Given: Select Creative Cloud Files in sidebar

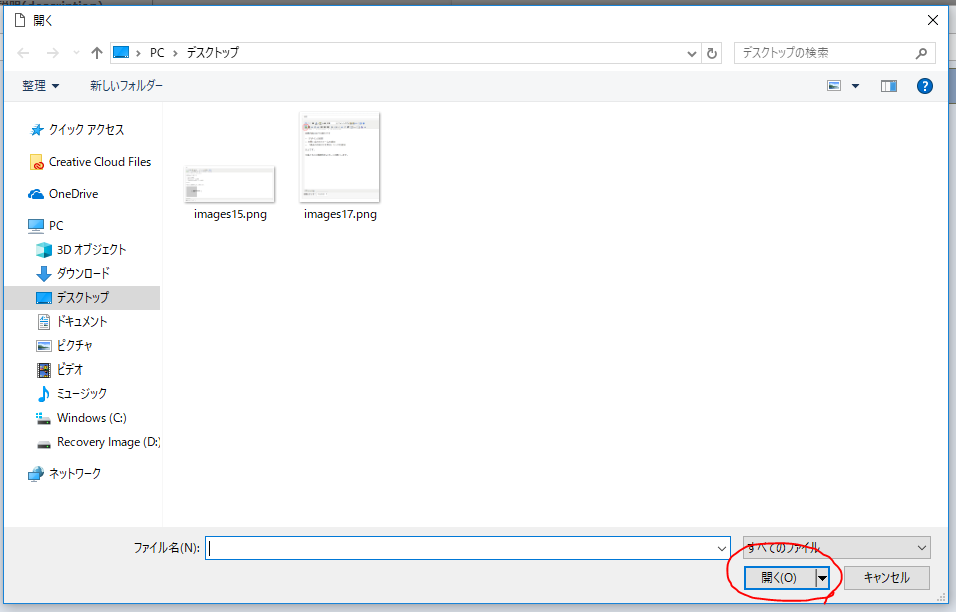Looking at the screenshot, I should coord(99,162).
